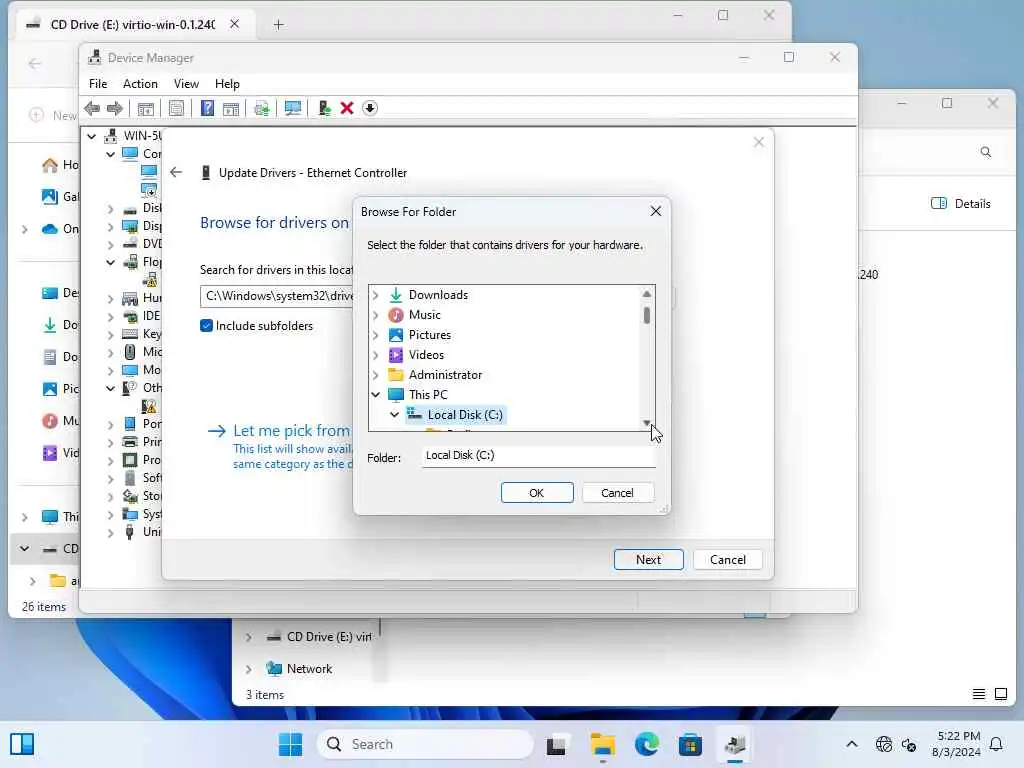Screen dimensions: 1024x768
Task: Open the File menu in Device Manager
Action: click(x=98, y=84)
